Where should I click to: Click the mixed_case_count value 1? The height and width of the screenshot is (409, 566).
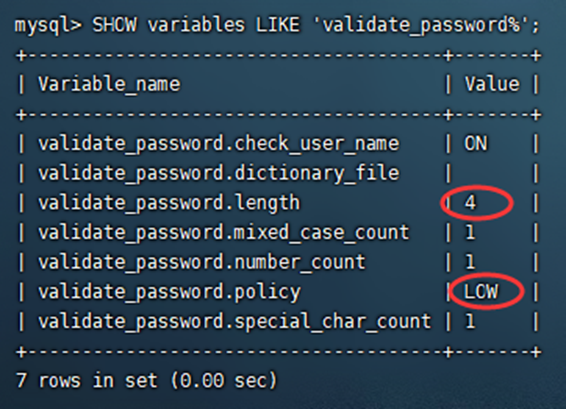[470, 232]
